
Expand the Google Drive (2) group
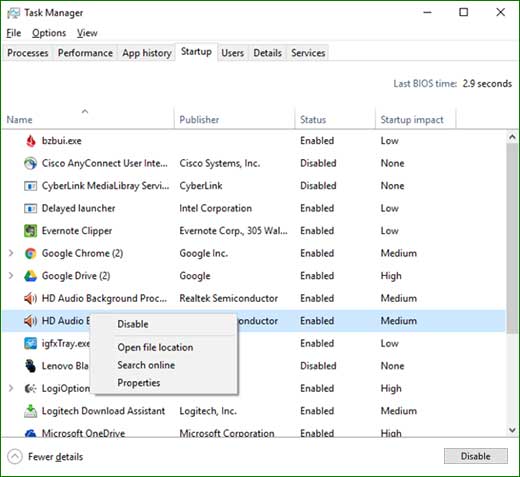point(11,276)
